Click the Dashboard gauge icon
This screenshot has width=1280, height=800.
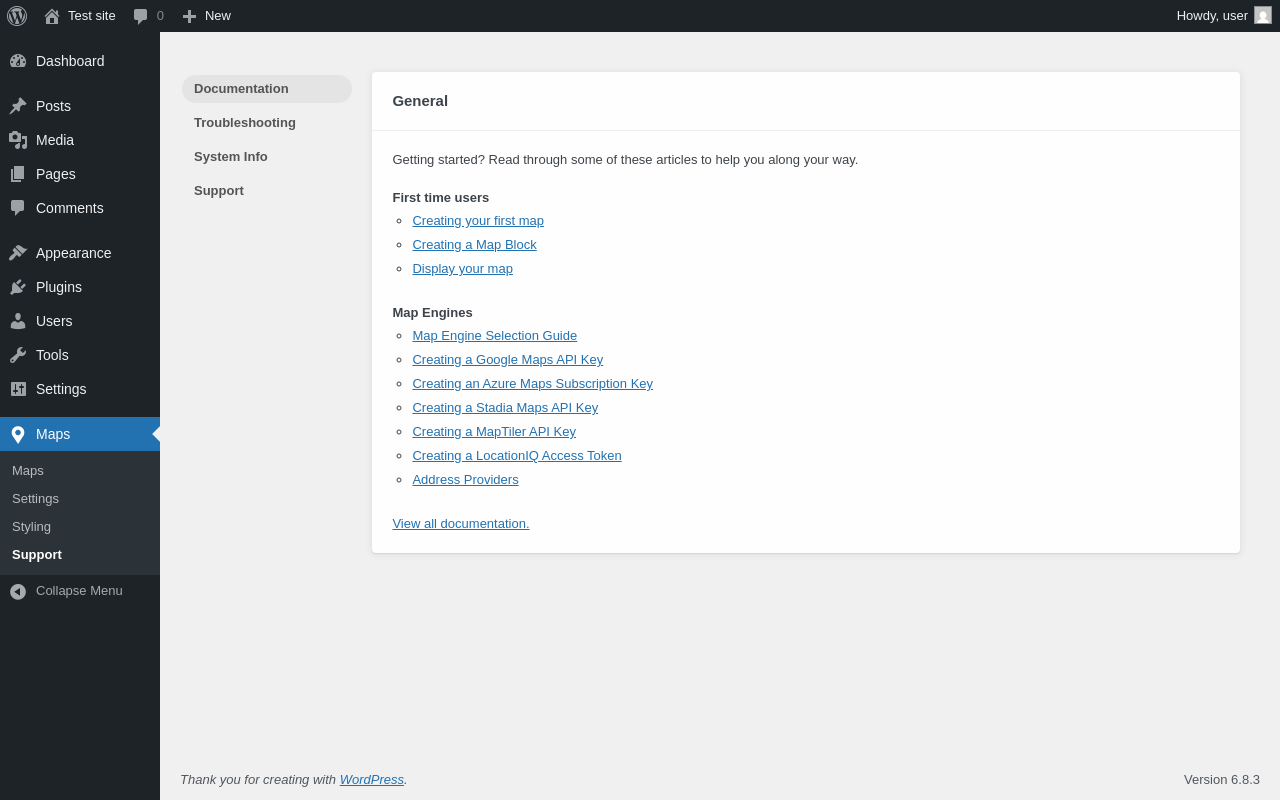pyautogui.click(x=18, y=61)
